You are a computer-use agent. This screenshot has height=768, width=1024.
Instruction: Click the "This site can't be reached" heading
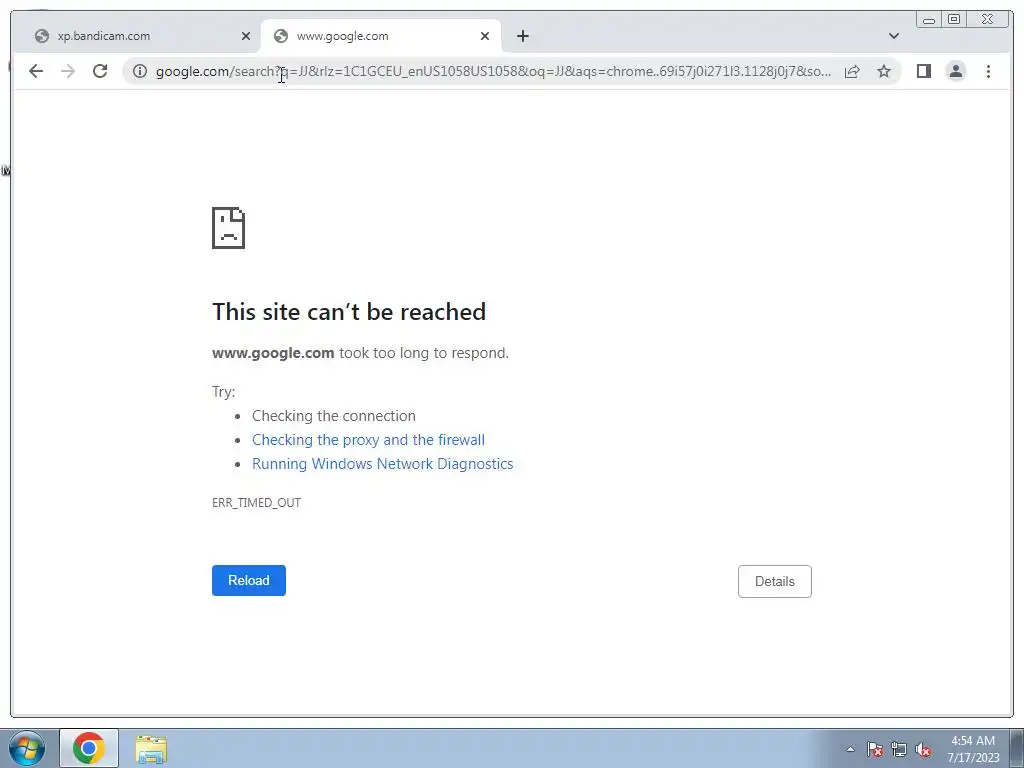[349, 312]
